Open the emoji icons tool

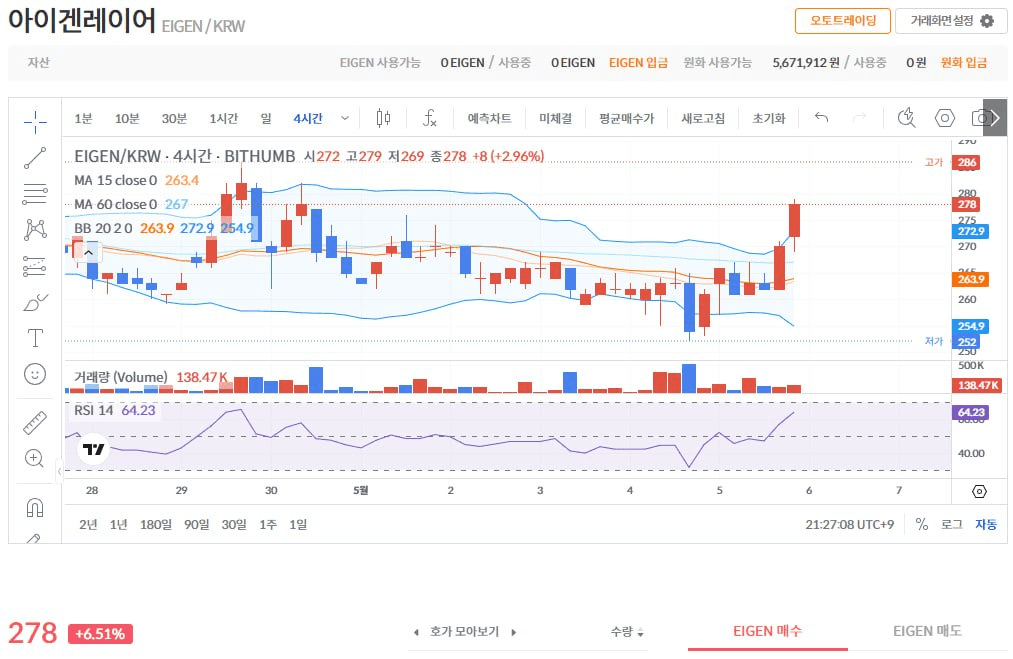point(35,374)
